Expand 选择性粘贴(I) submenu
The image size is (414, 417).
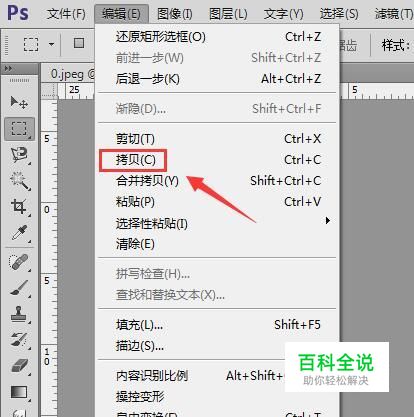(218, 223)
